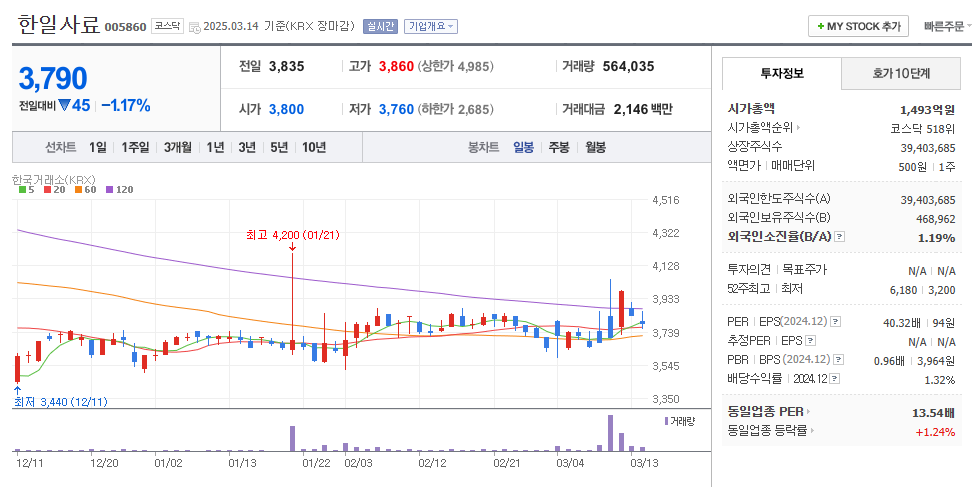Click the 한국거래소(KRX) chart label
The image size is (979, 487).
53,180
